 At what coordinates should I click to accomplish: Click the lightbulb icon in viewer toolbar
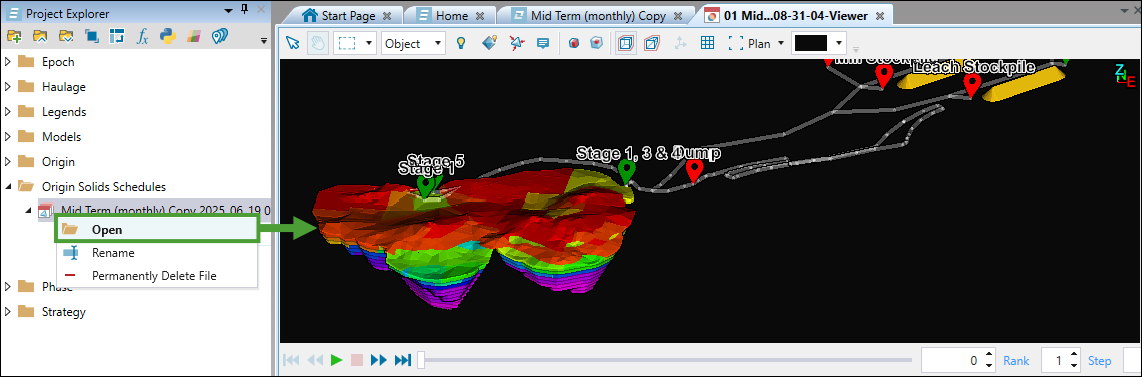pyautogui.click(x=460, y=43)
